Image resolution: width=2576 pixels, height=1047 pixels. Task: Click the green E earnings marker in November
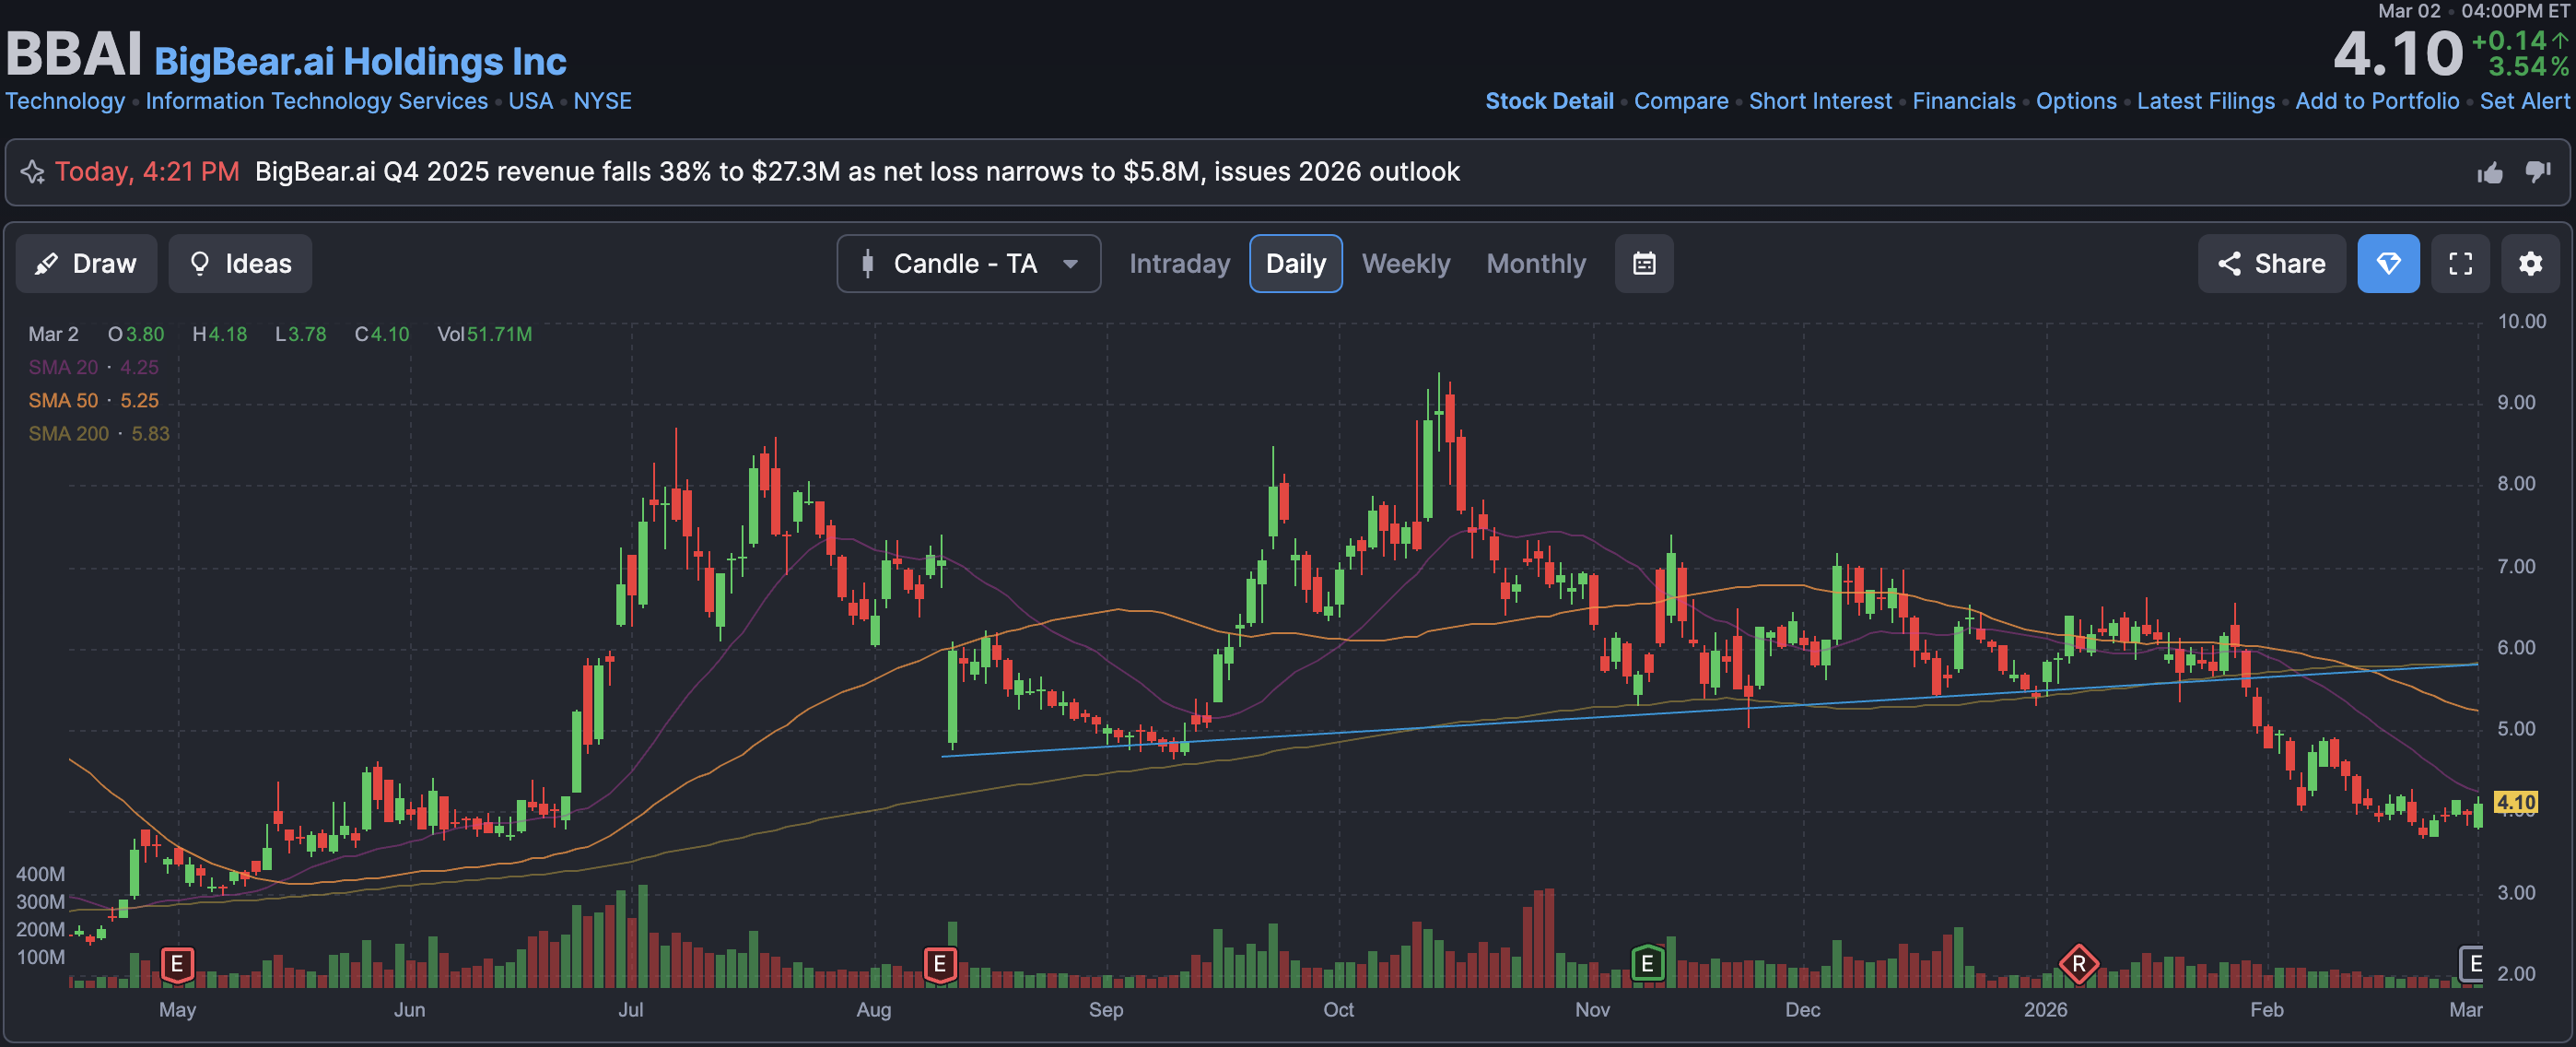point(1646,964)
